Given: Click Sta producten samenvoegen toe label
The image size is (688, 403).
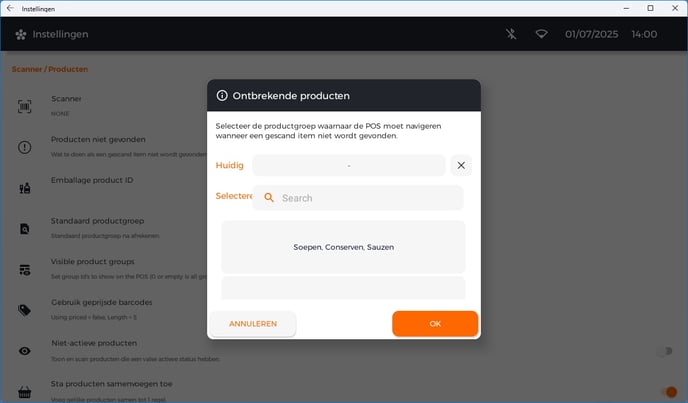Looking at the screenshot, I should coord(111,384).
